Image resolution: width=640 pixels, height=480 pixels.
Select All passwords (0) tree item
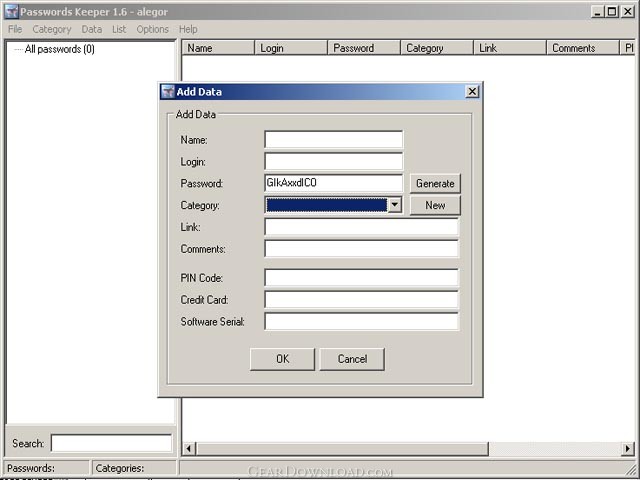[60, 49]
